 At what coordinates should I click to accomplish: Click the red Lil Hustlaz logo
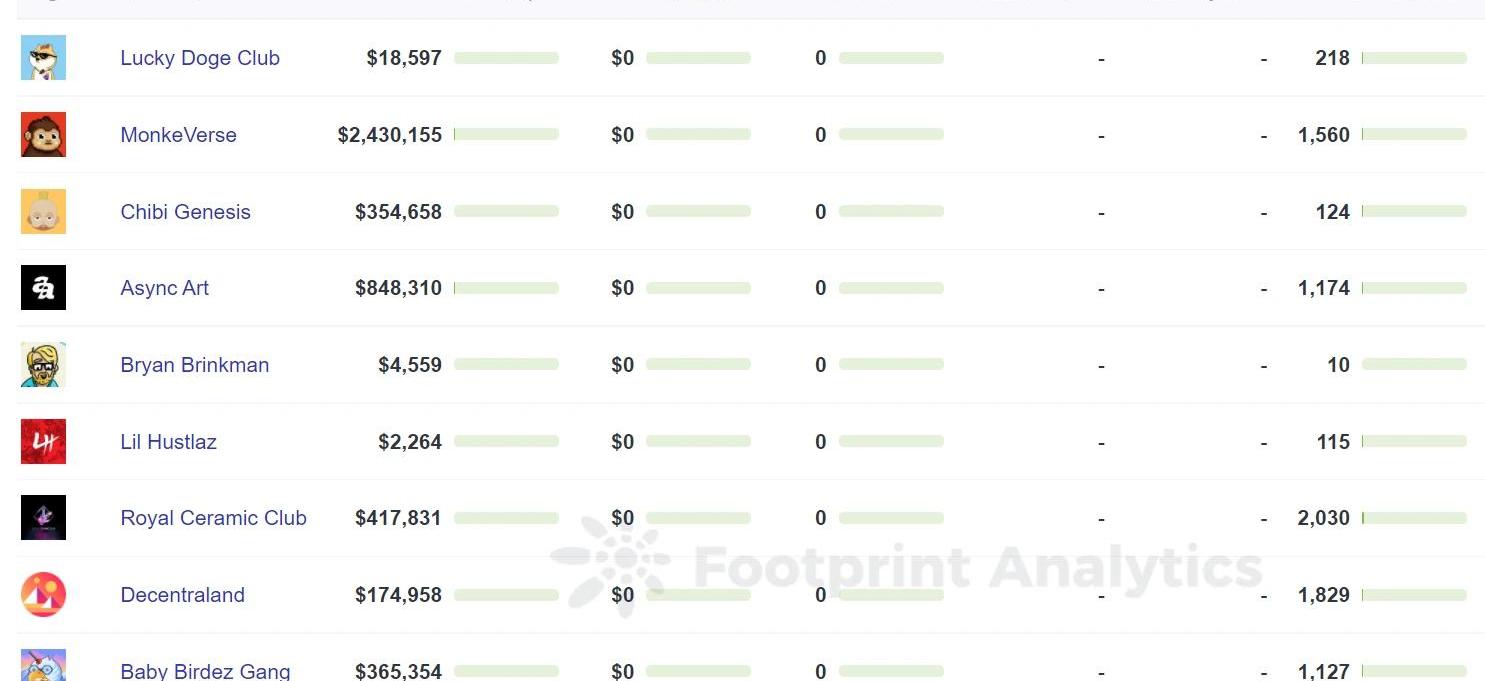pyautogui.click(x=43, y=442)
